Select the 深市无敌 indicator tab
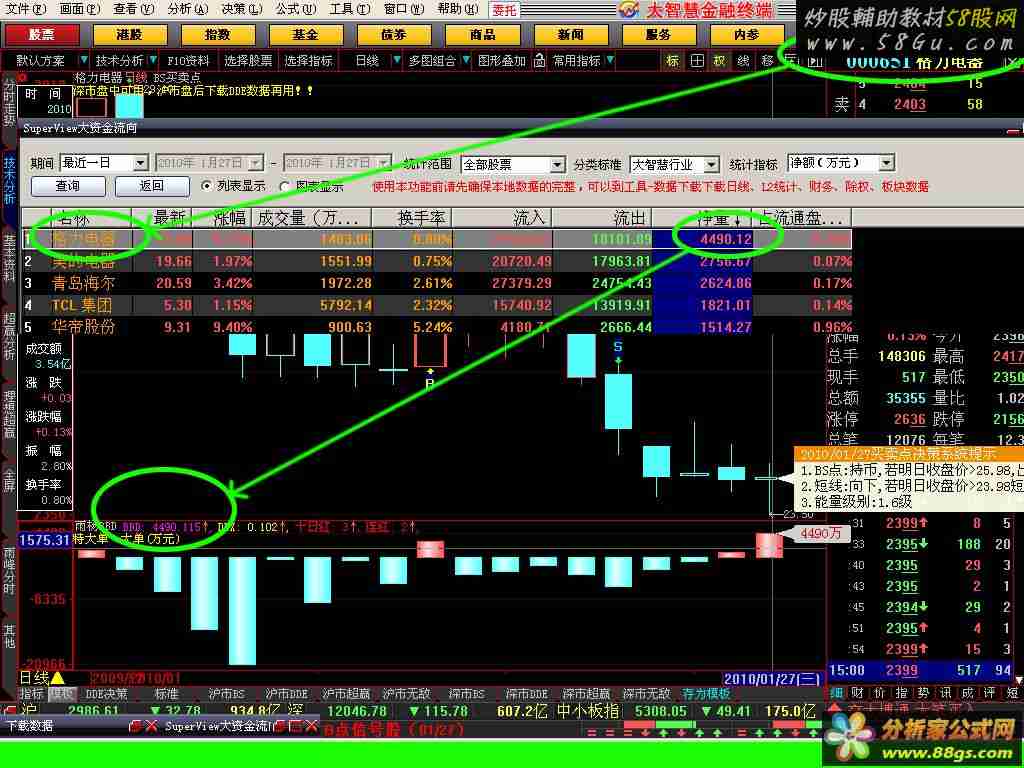Viewport: 1024px width, 768px height. click(646, 694)
